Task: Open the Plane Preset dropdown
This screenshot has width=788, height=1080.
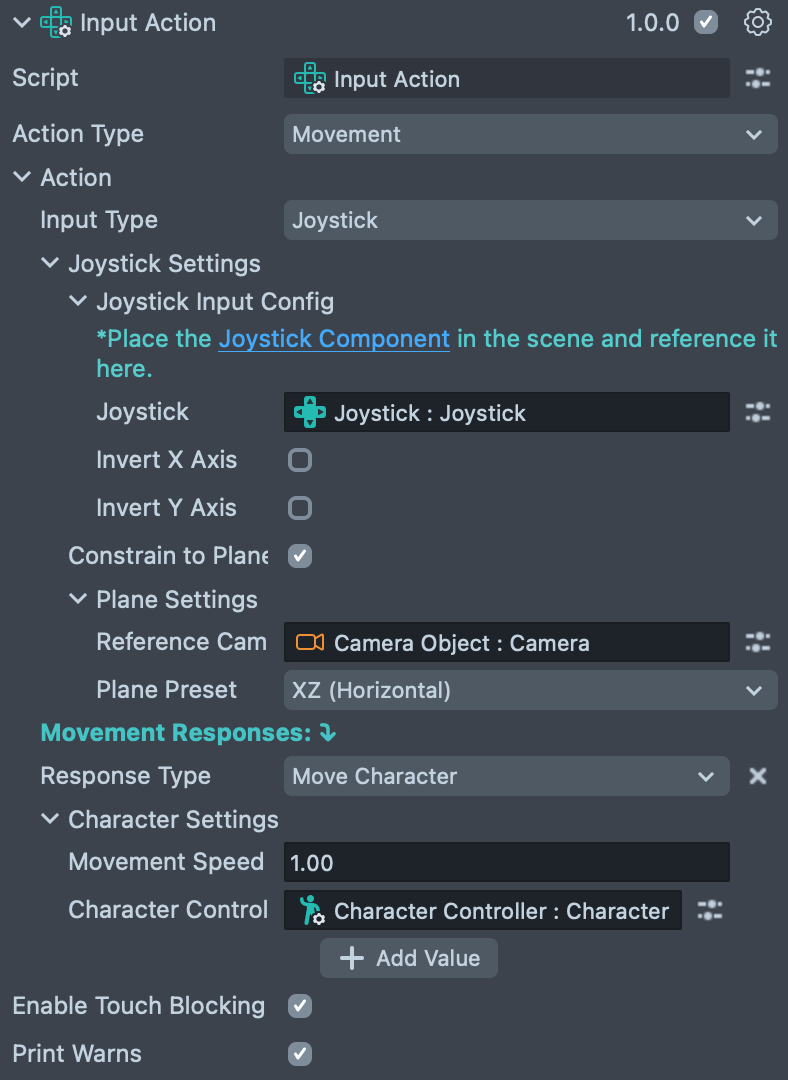Action: point(530,690)
